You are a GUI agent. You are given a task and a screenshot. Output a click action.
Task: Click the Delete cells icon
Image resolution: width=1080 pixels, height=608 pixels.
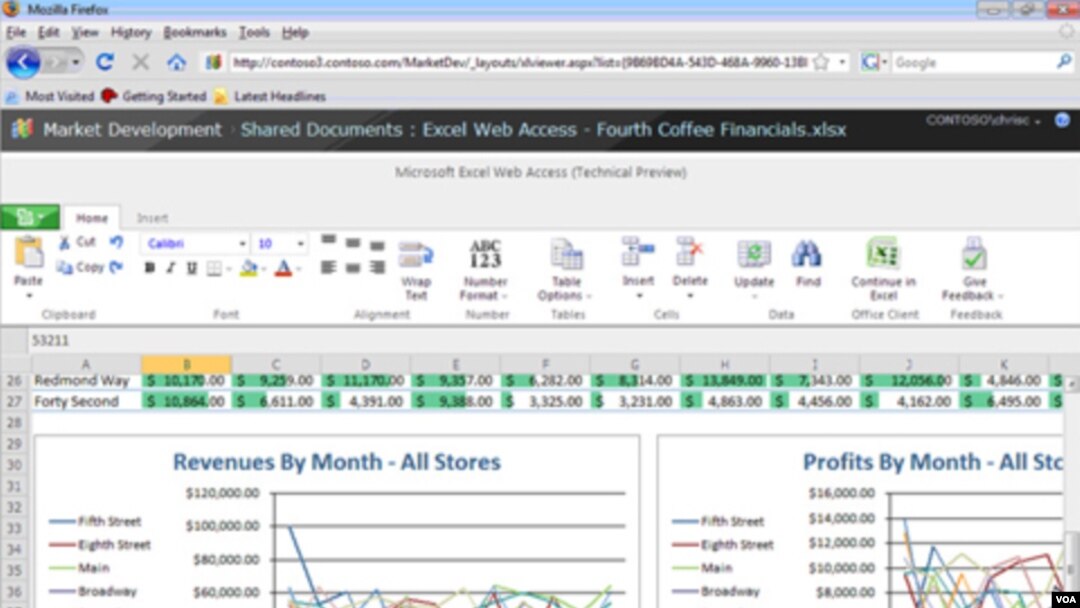click(x=689, y=251)
